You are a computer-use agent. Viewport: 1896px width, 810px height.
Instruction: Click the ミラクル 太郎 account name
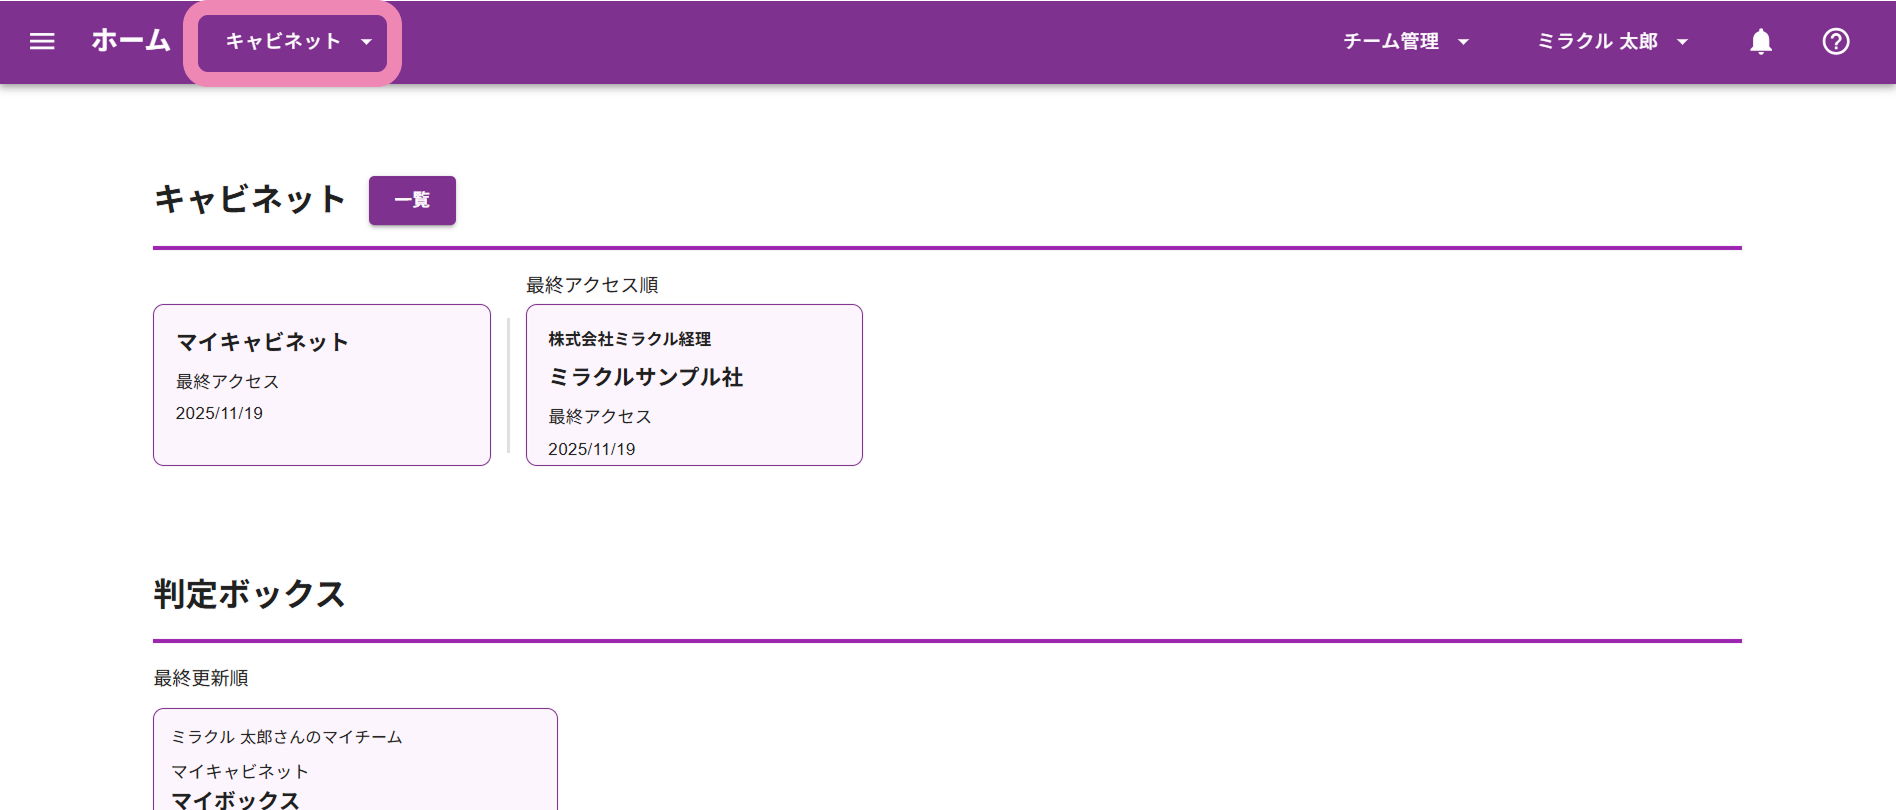[x=1597, y=41]
